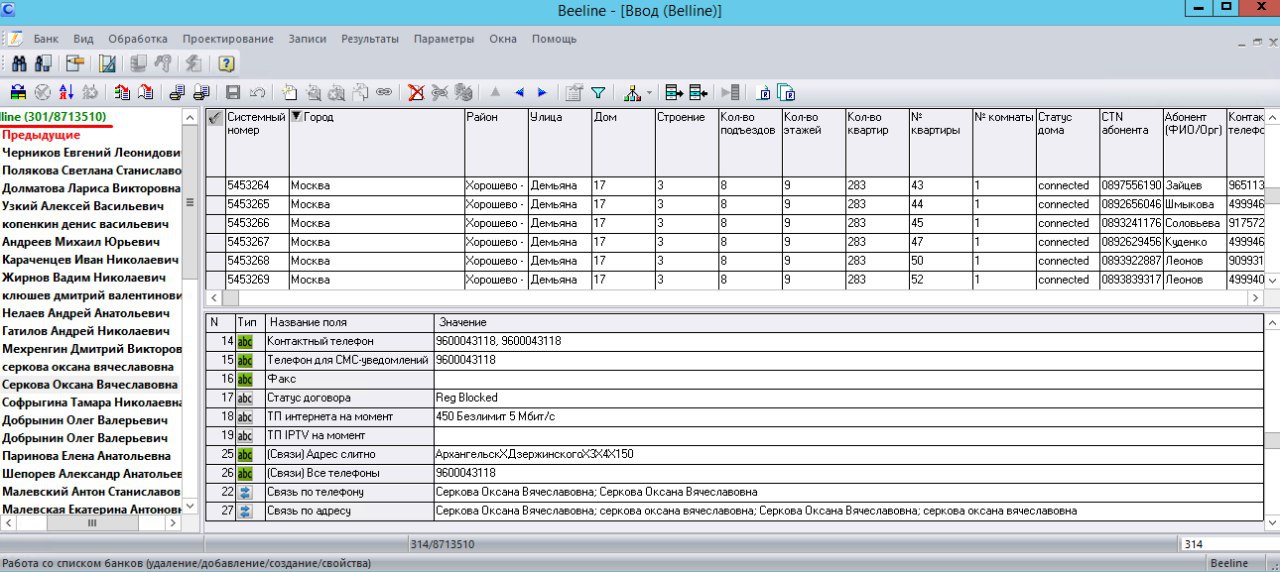Open the Результаты menu

[370, 39]
